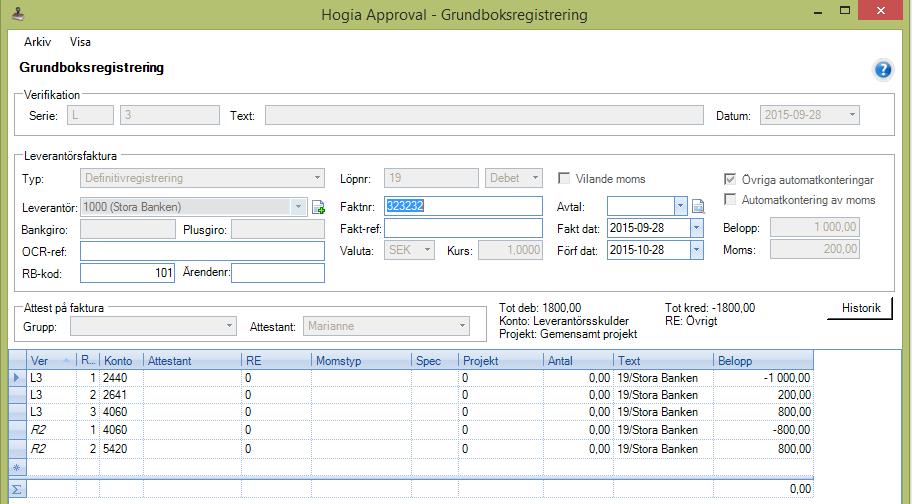Screen dimensions: 912x504
Task: Click the Fakt-ref input field
Action: pos(463,228)
